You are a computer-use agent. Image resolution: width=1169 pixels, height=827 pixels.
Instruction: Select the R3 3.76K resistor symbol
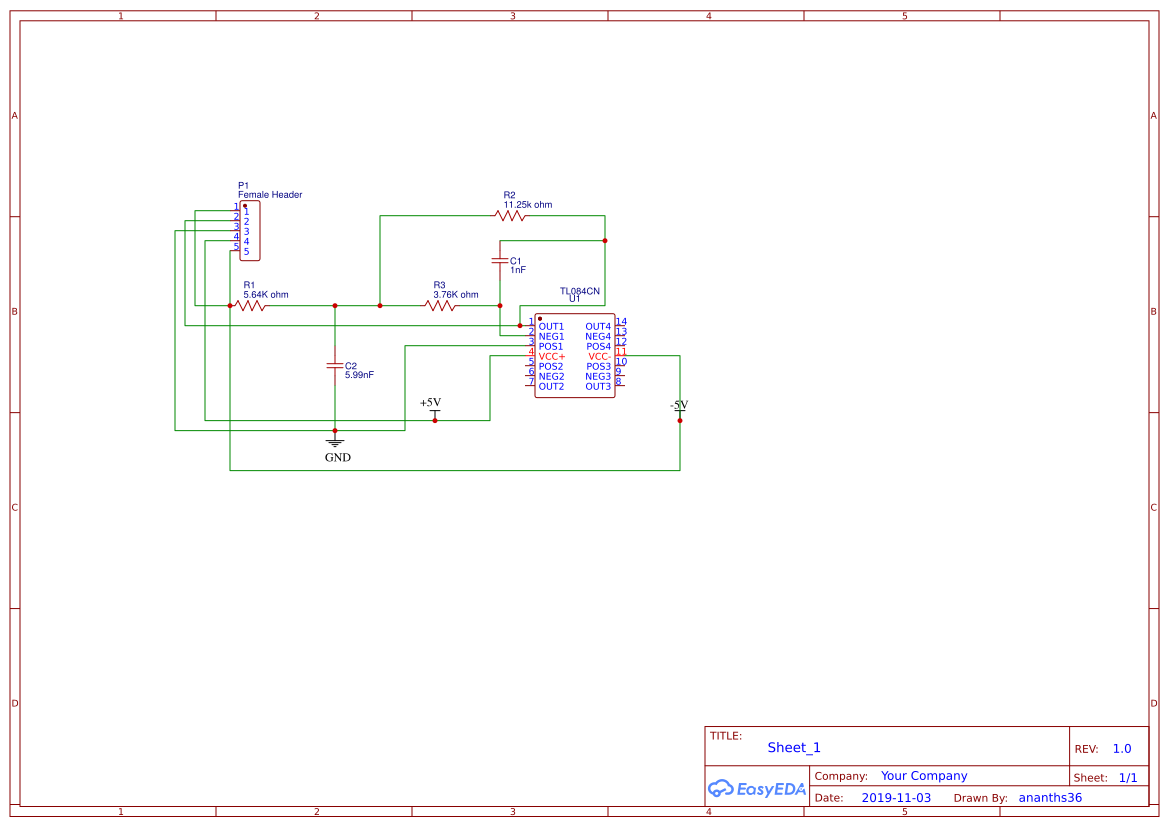[440, 306]
